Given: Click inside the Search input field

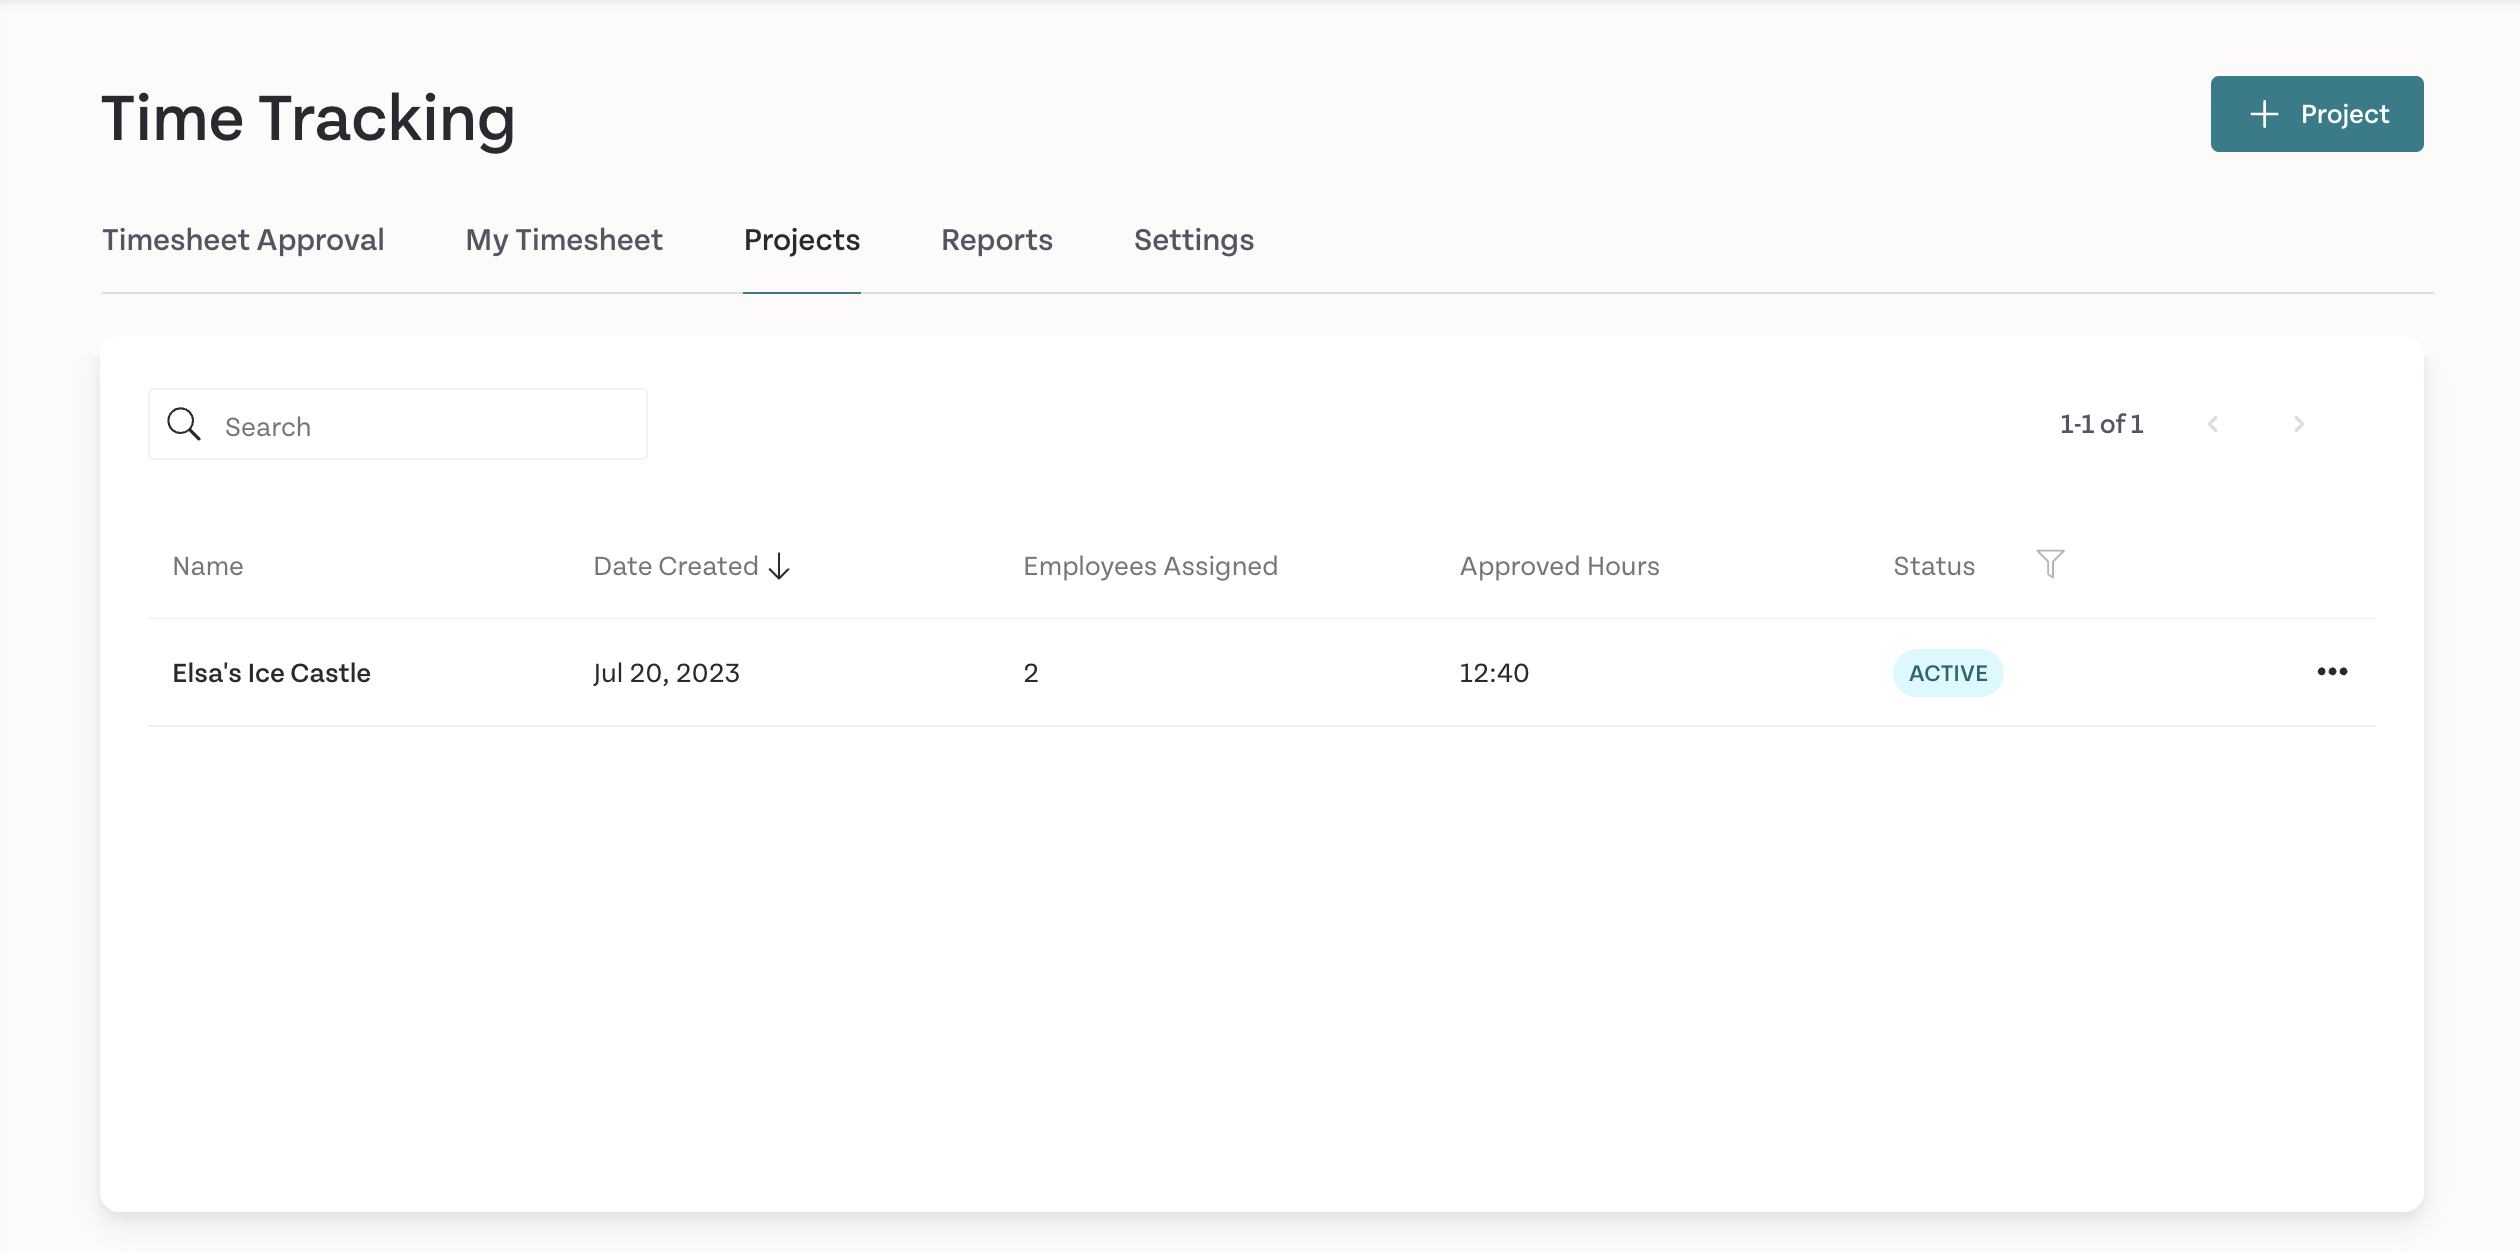Looking at the screenshot, I should coord(400,424).
